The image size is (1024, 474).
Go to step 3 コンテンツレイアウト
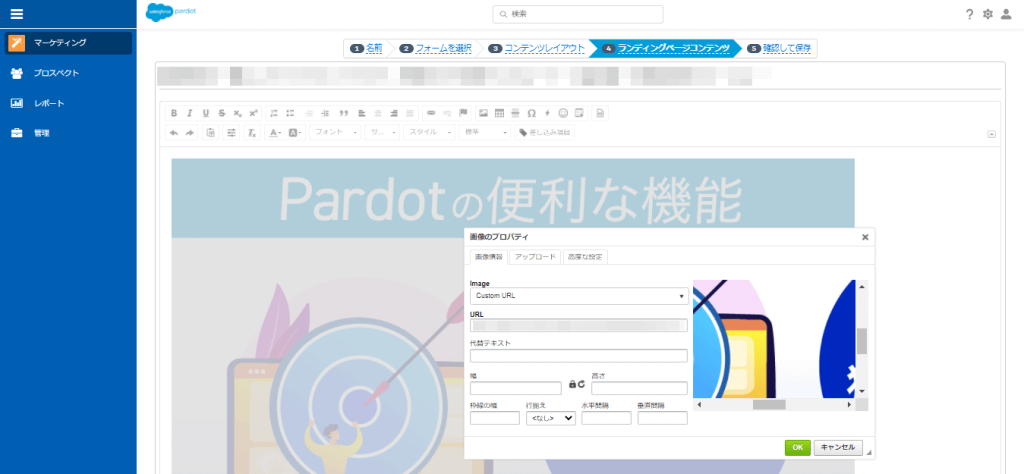coord(536,48)
